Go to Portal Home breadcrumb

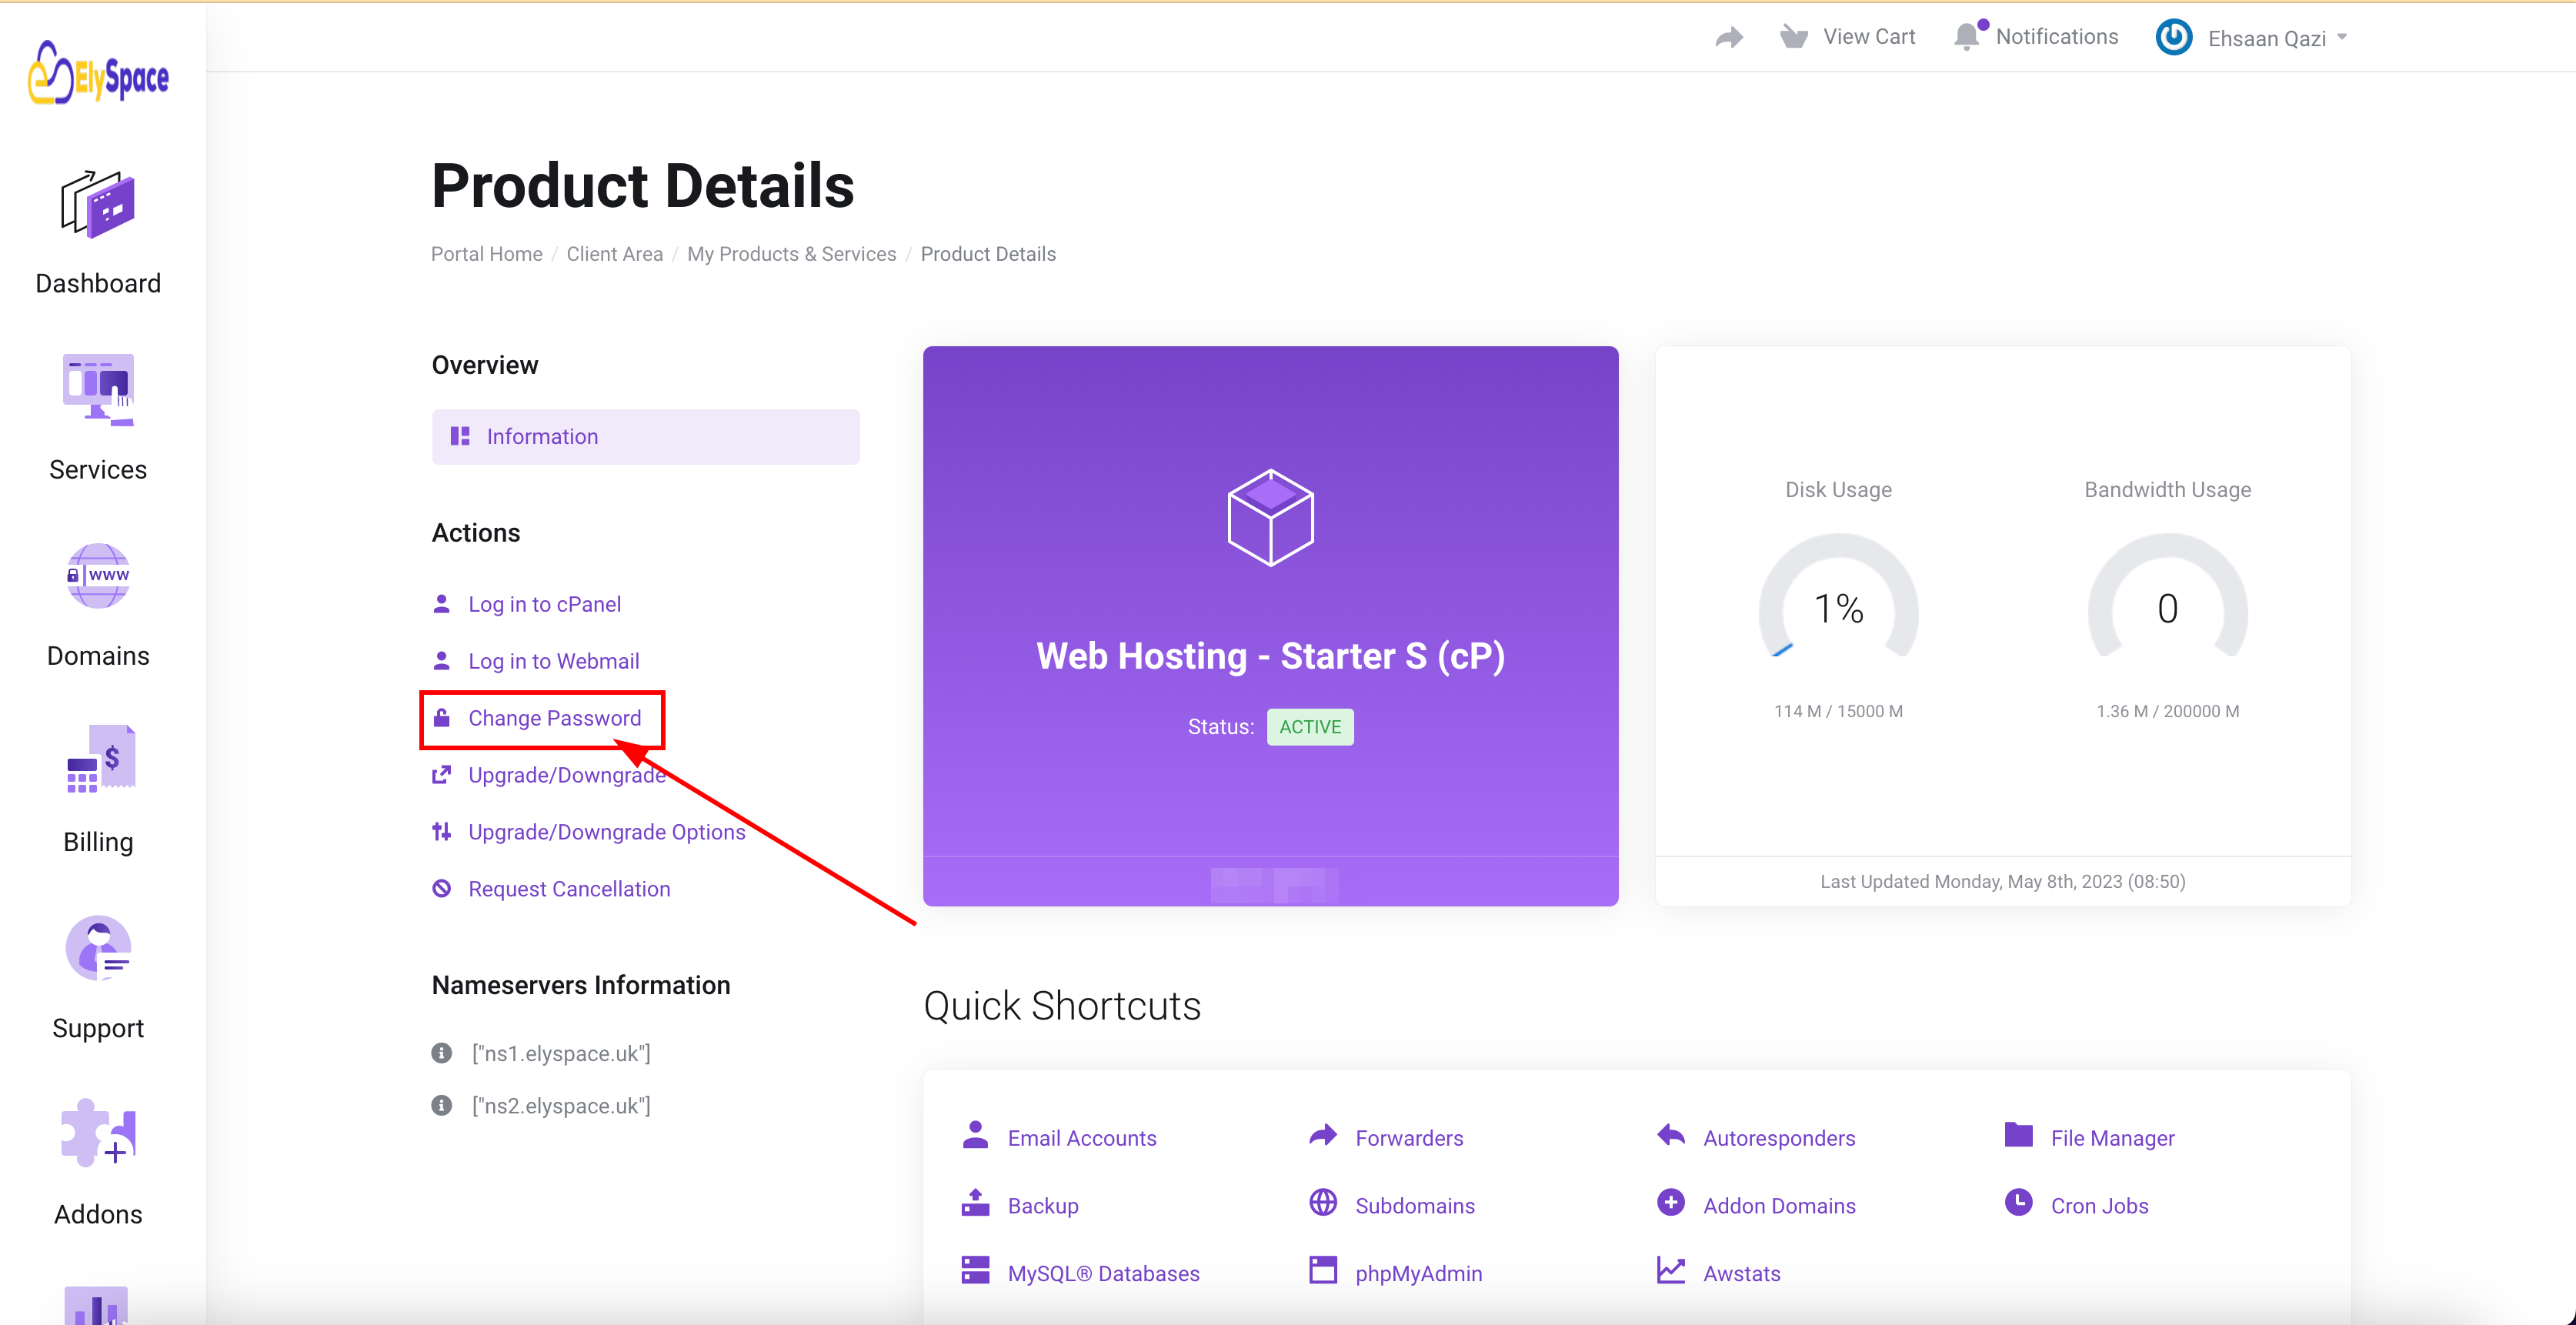[486, 254]
